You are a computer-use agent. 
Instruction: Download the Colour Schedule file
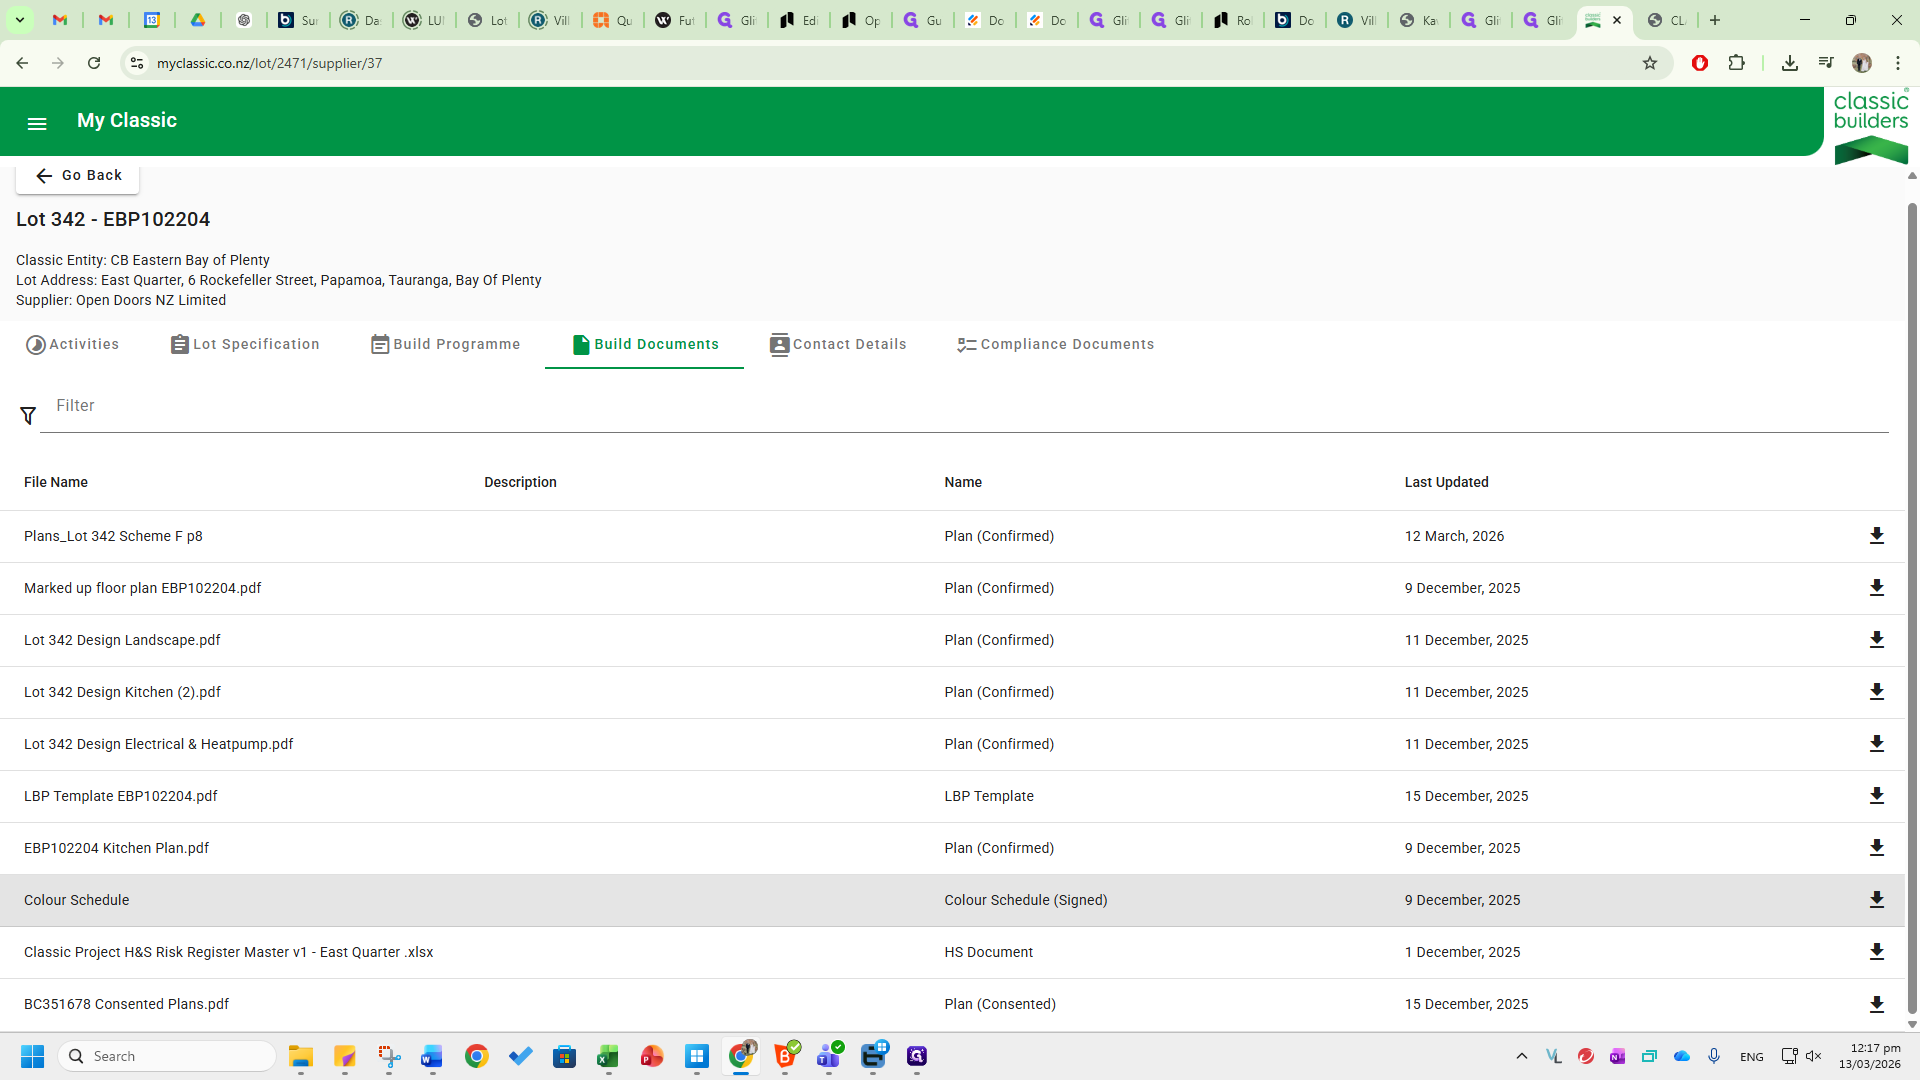tap(1876, 900)
